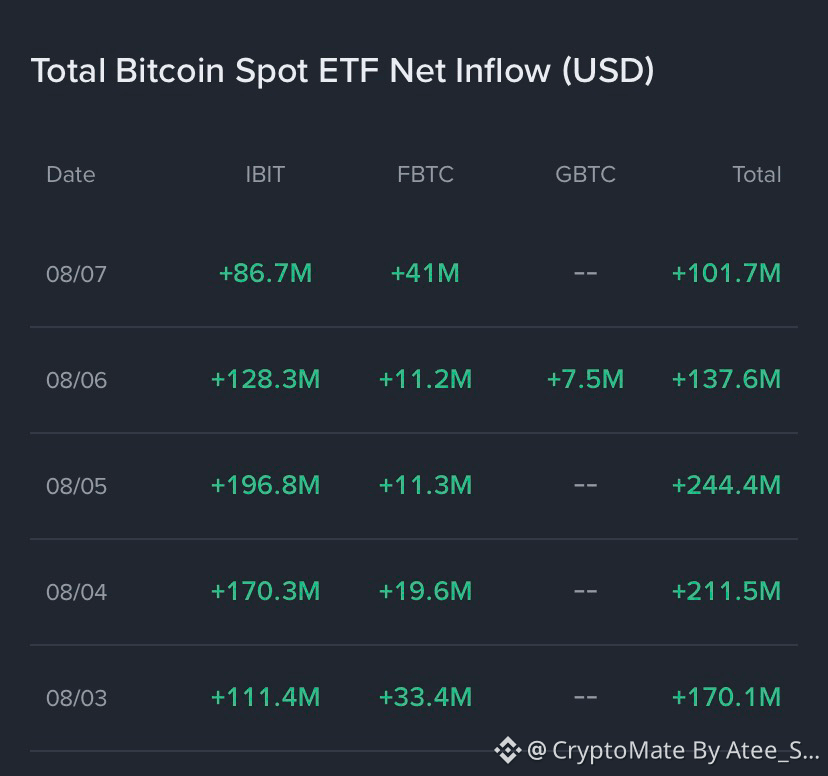Open the CryptoMate By Atee_S watermark link
The width and height of the screenshot is (828, 776).
[x=673, y=751]
